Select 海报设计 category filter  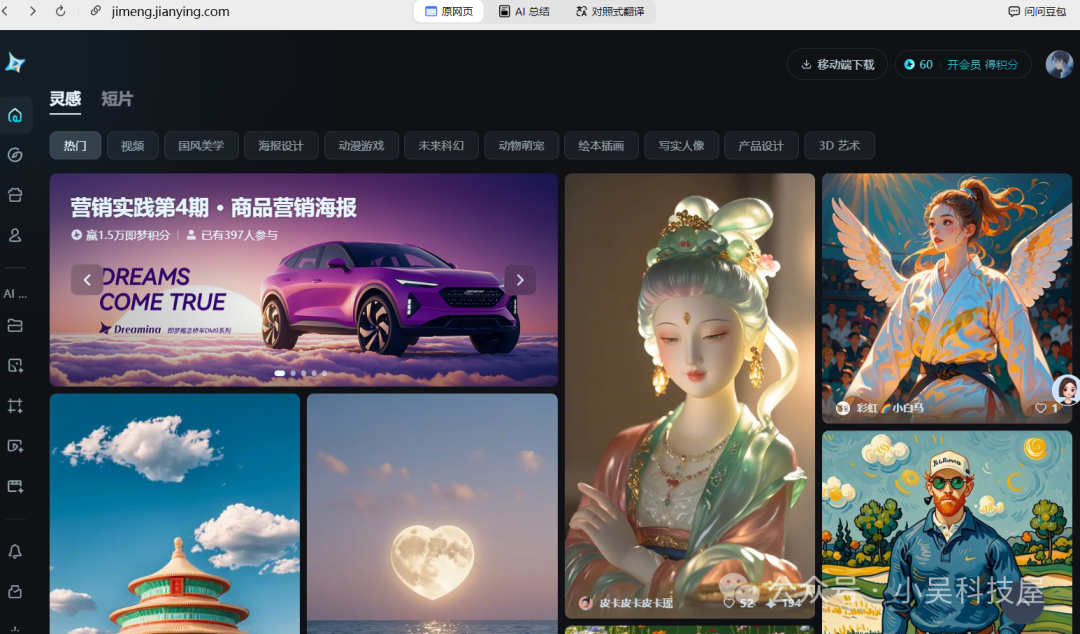281,145
